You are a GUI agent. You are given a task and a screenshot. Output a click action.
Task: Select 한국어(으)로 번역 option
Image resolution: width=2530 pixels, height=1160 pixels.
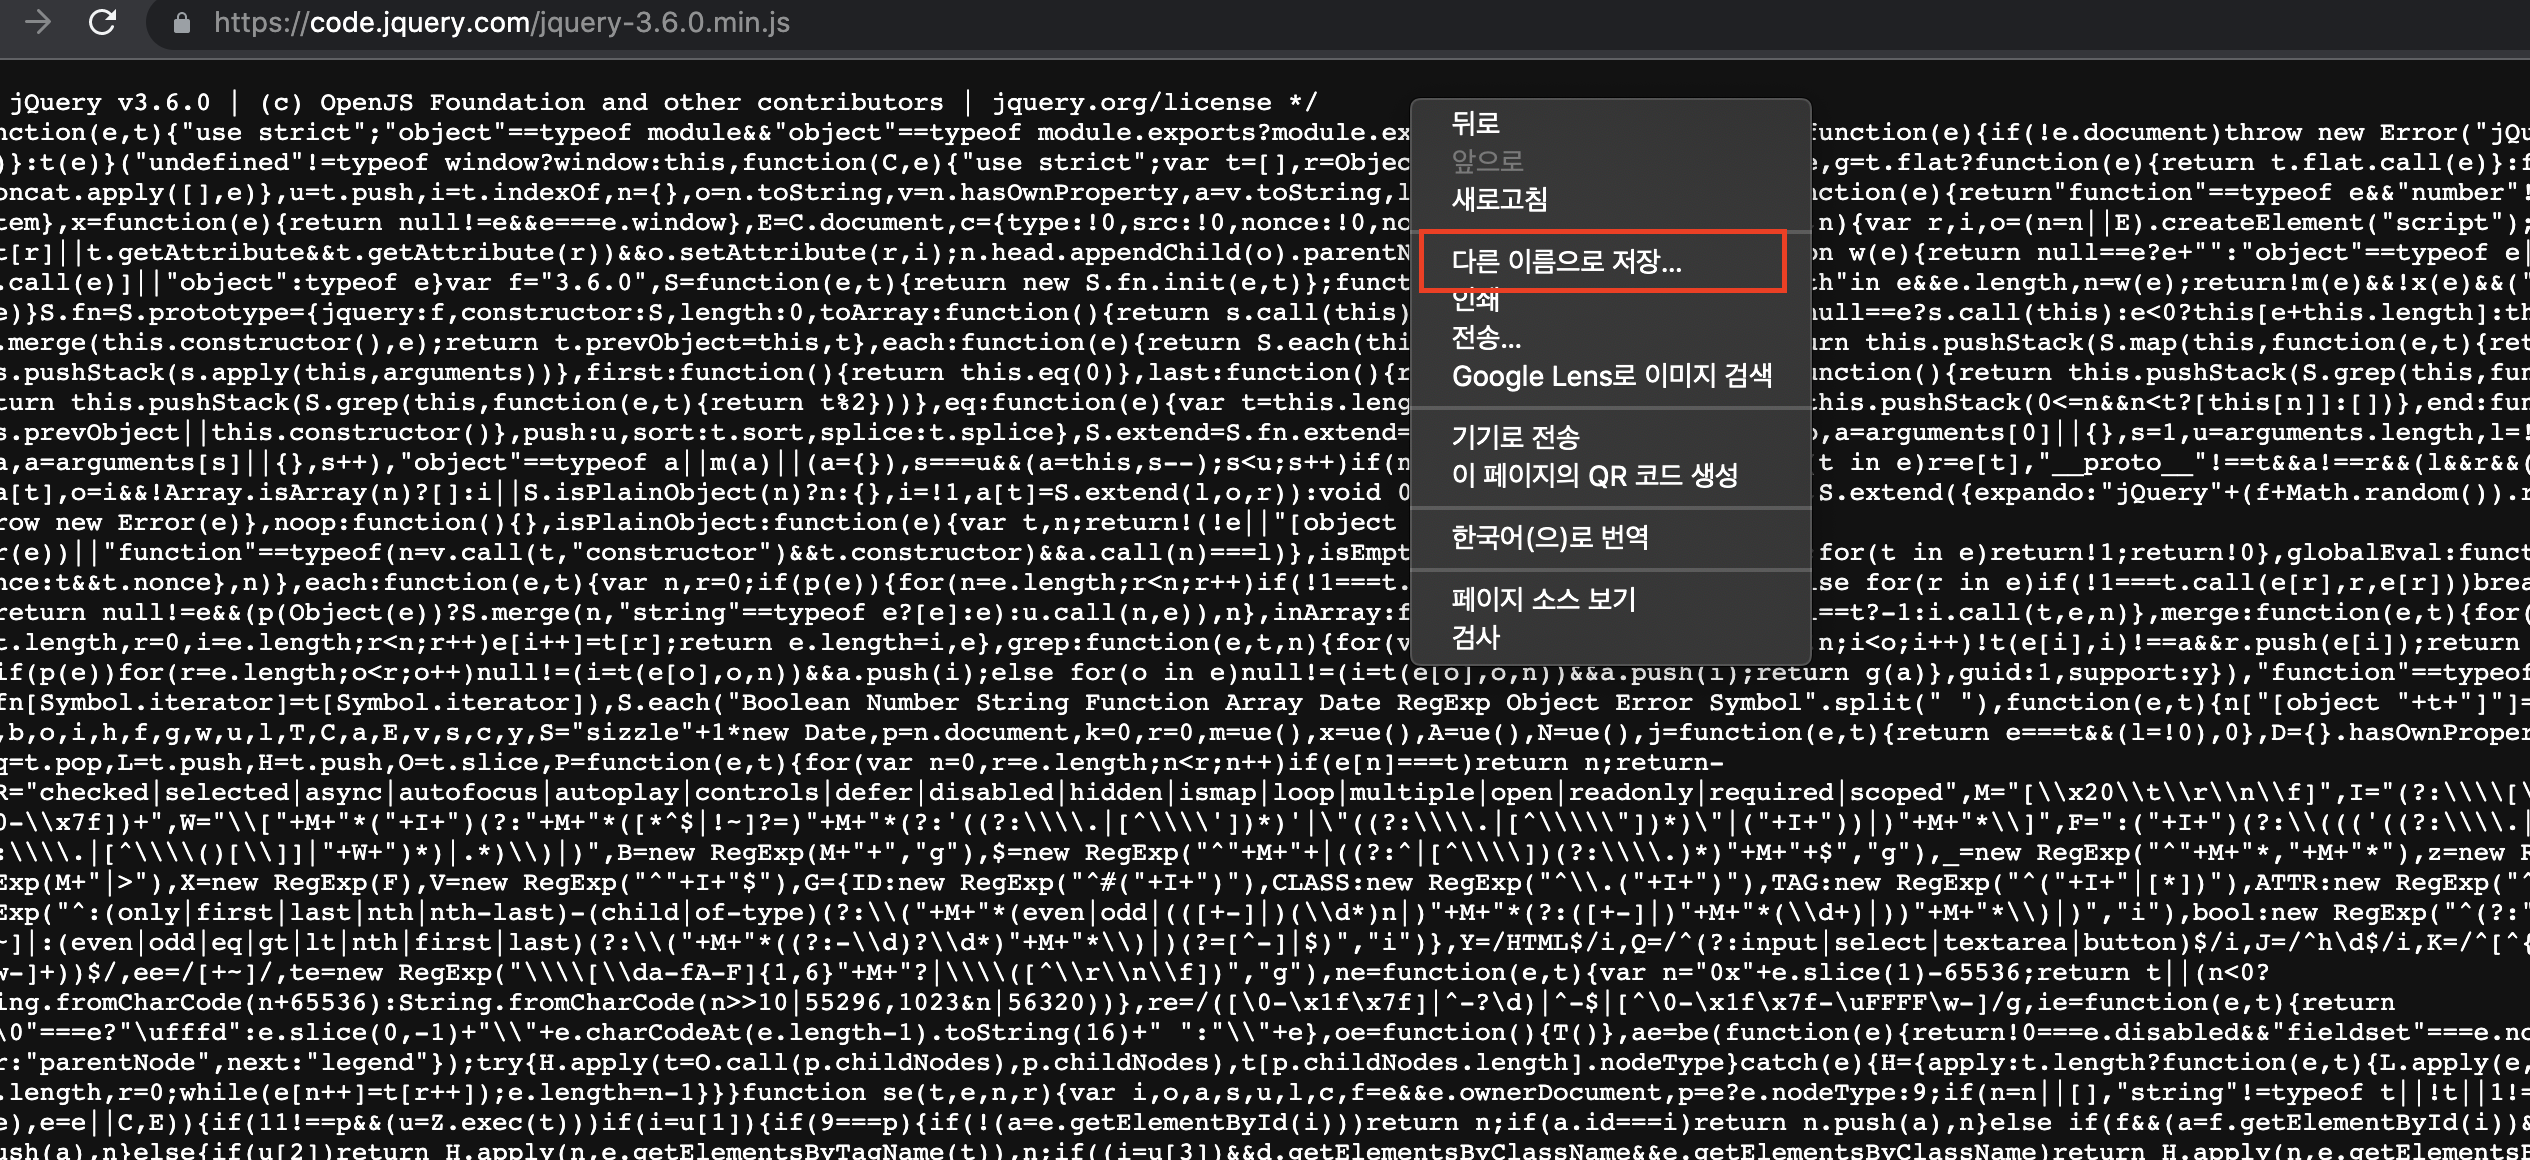pos(1549,537)
